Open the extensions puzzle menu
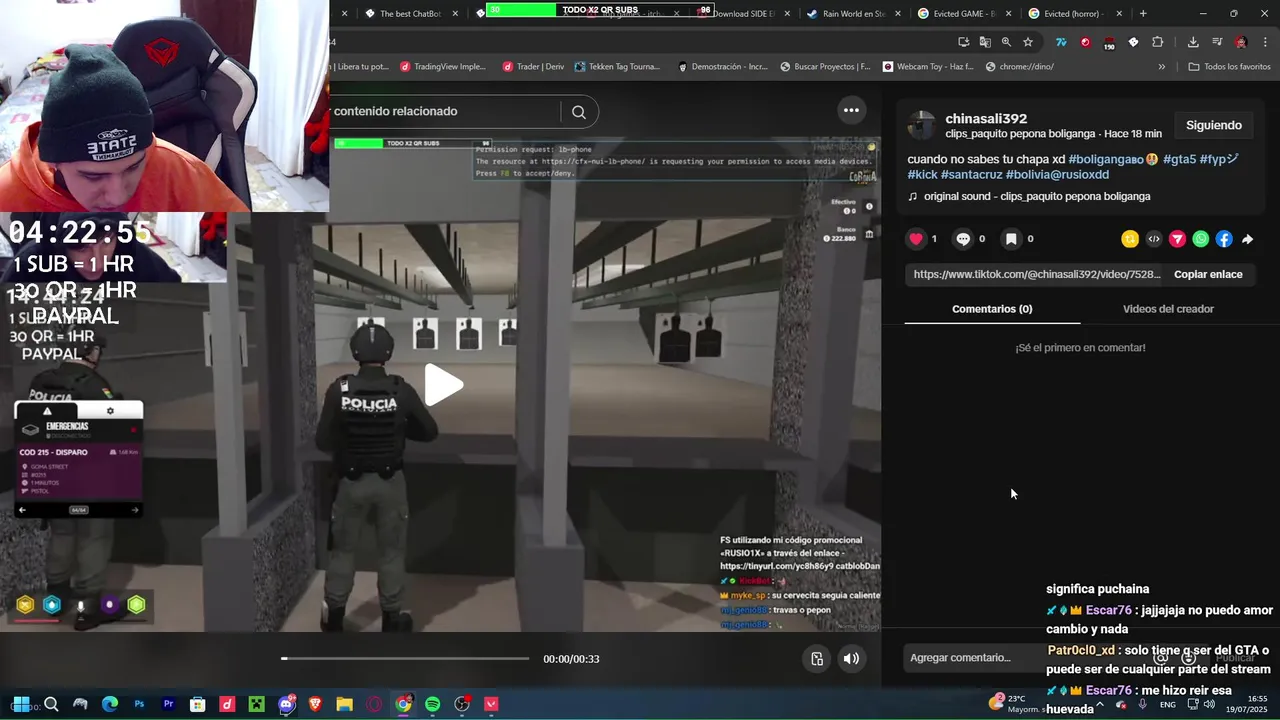1280x720 pixels. coord(1157,42)
